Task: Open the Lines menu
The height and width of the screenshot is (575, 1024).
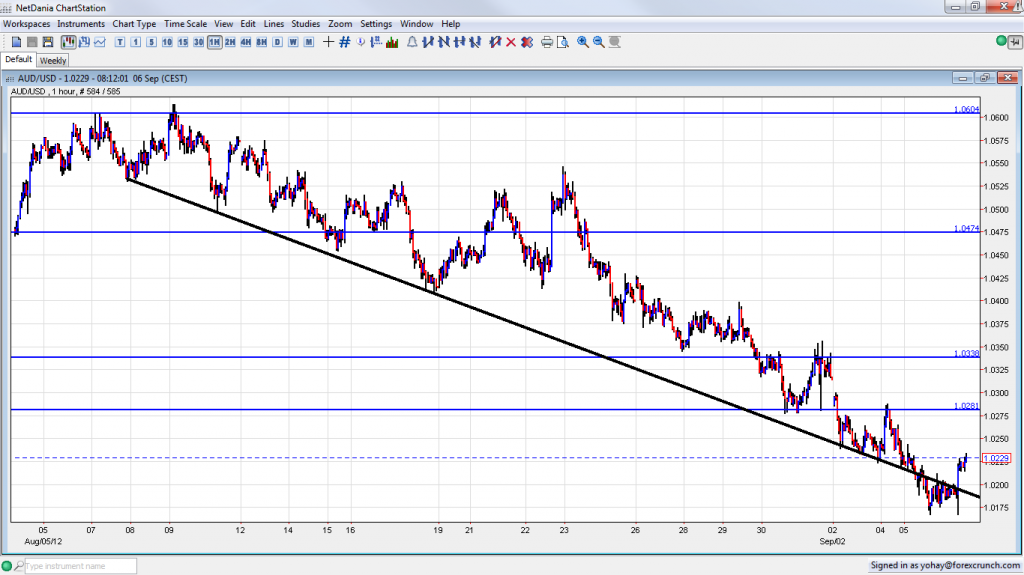Action: point(274,24)
